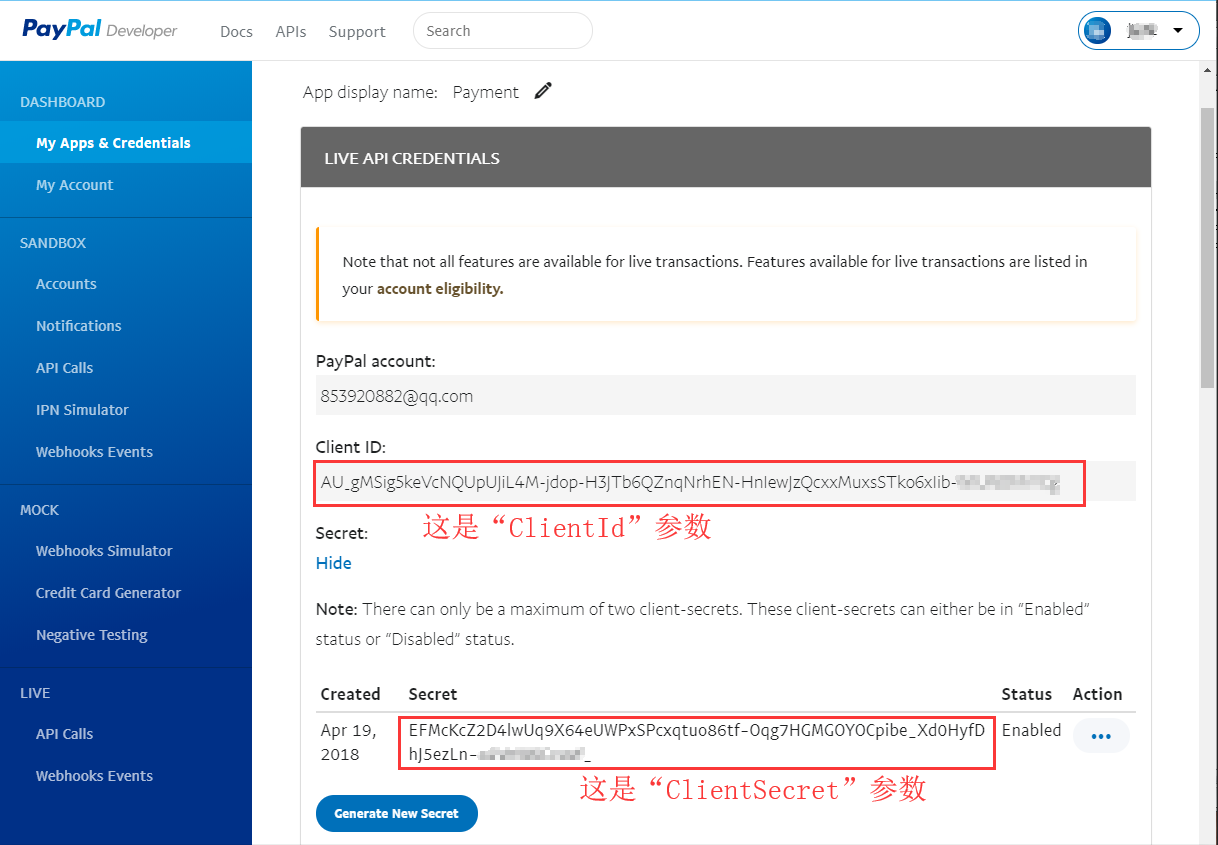Select My Apps & Credentials

coord(126,143)
